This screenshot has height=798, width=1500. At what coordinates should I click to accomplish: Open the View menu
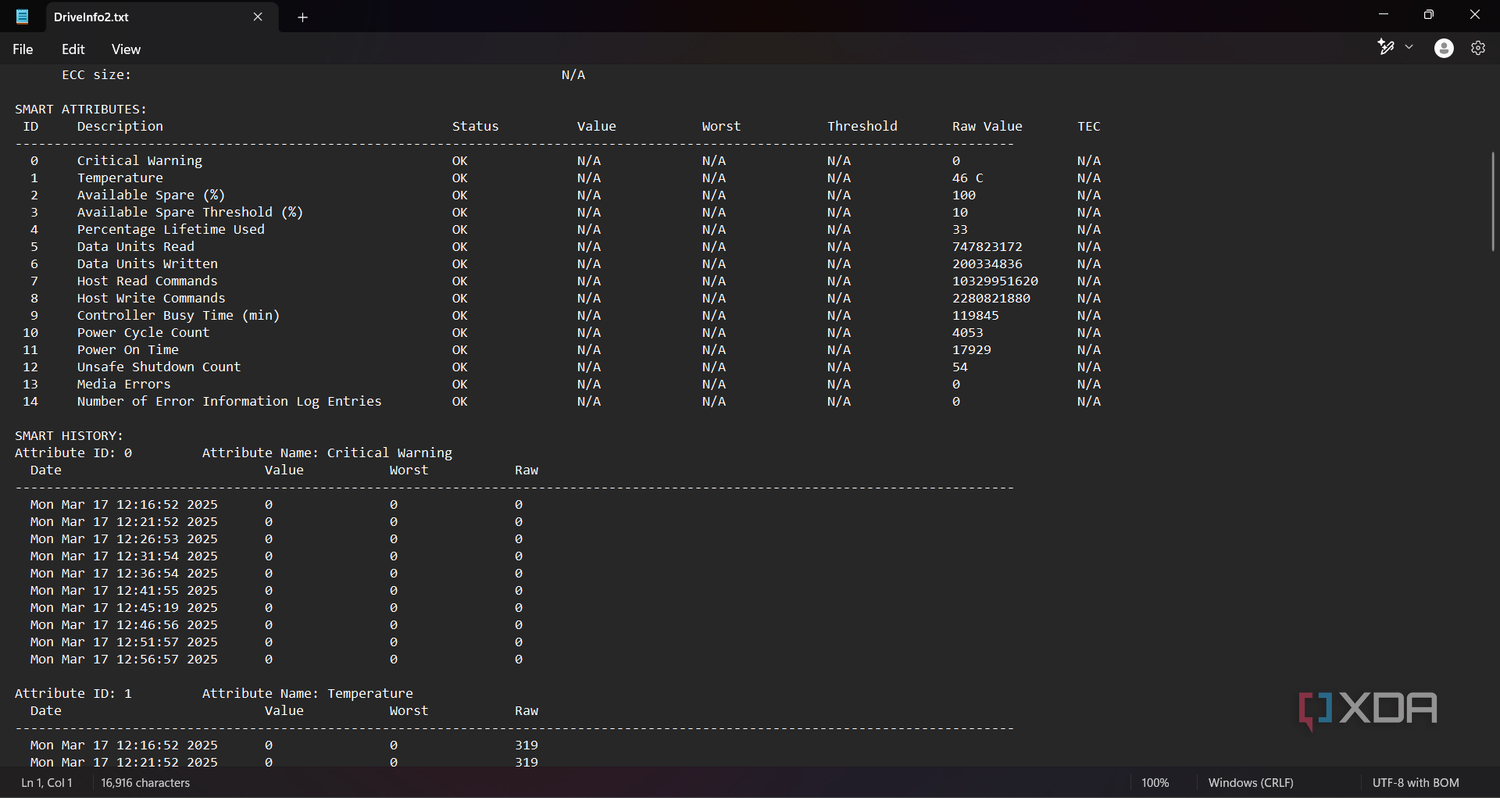pos(126,49)
